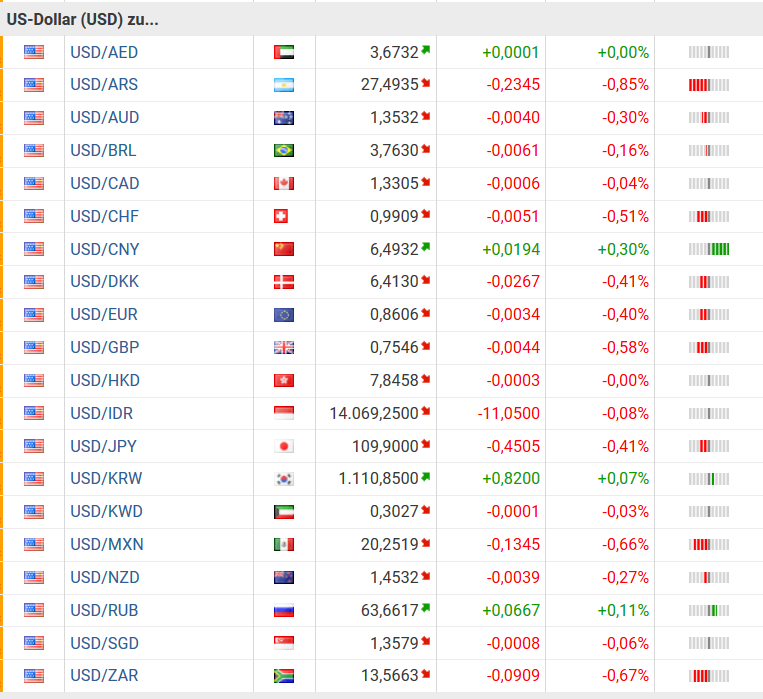This screenshot has height=699, width=763.
Task: Click the South Korea flag icon
Action: [283, 479]
